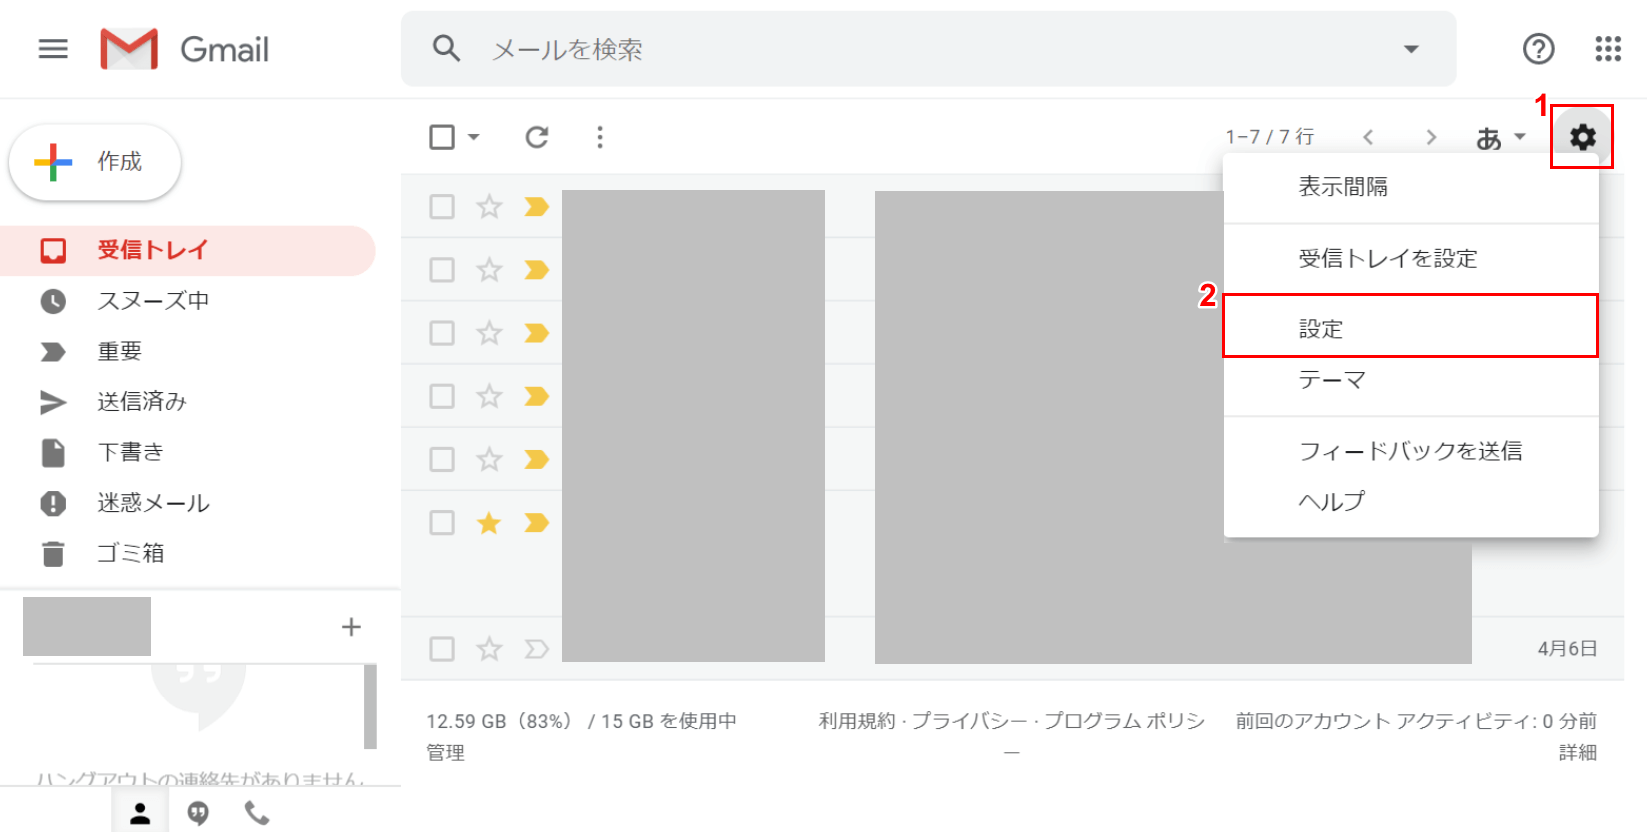Check the starred email's checkbox
This screenshot has height=832, width=1647.
[x=442, y=523]
